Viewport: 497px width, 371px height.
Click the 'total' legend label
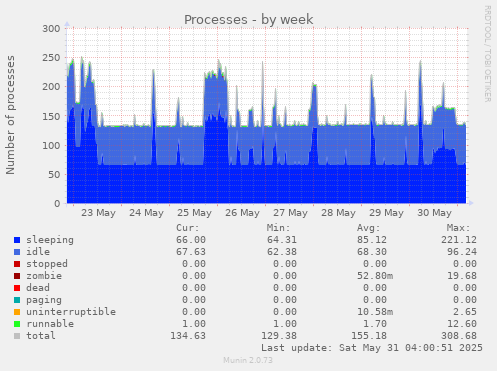(x=41, y=336)
